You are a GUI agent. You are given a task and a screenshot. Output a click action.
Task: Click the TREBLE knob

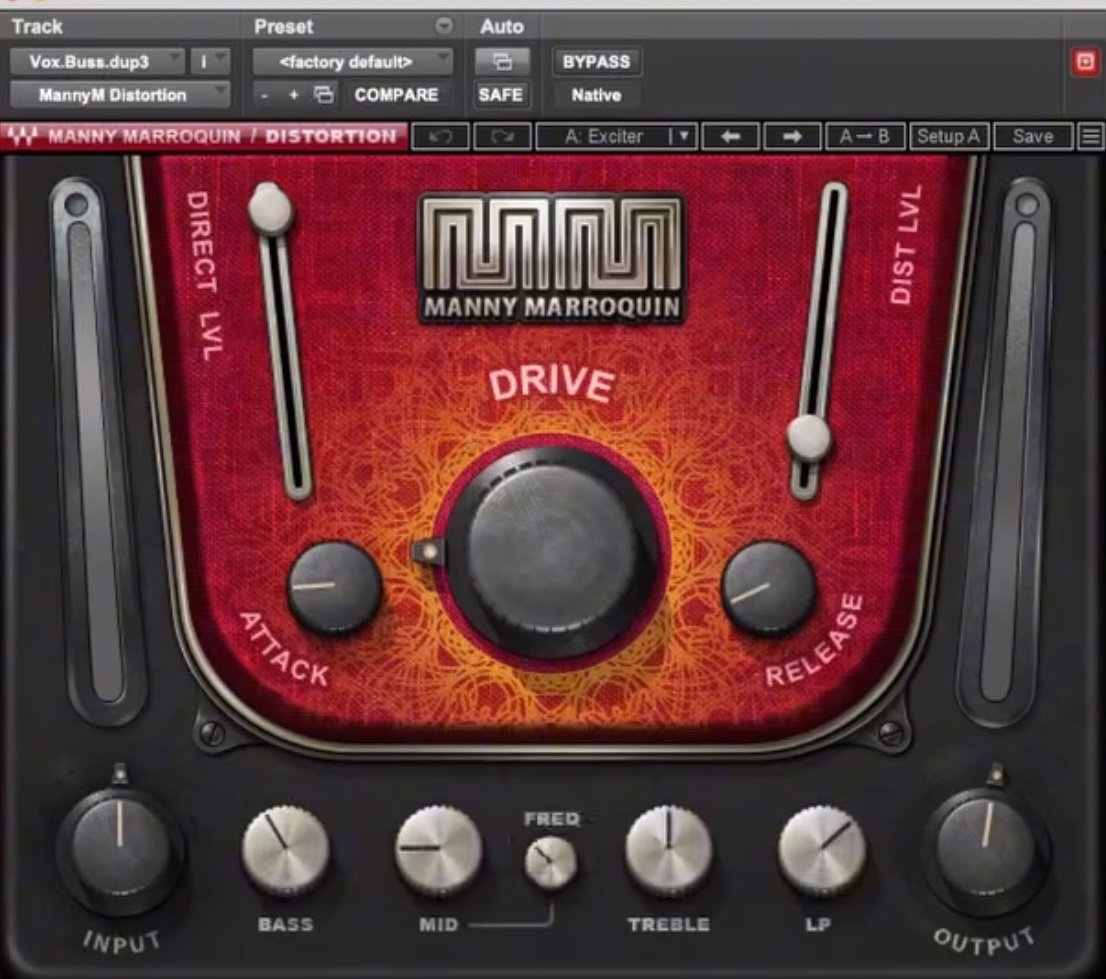click(668, 850)
